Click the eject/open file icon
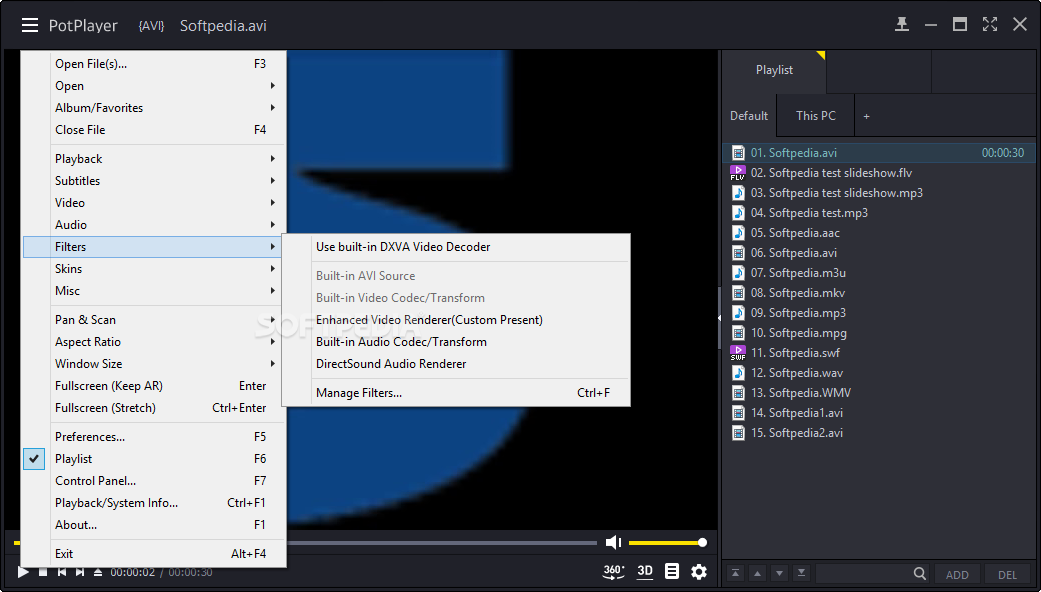 tap(98, 571)
